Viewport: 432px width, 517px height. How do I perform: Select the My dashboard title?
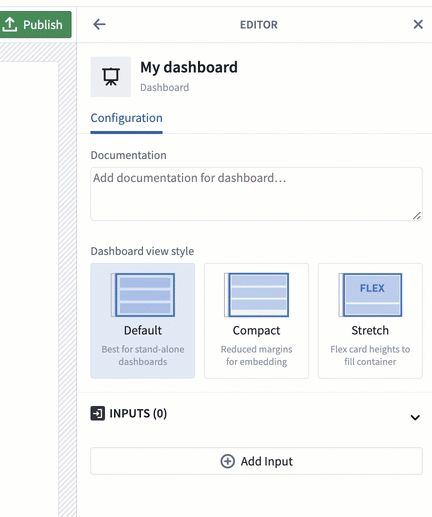(x=189, y=67)
